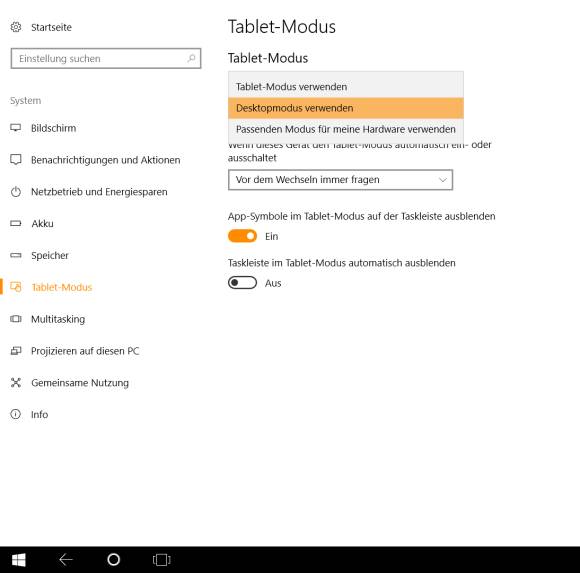Click the Info circle icon

pos(16,414)
